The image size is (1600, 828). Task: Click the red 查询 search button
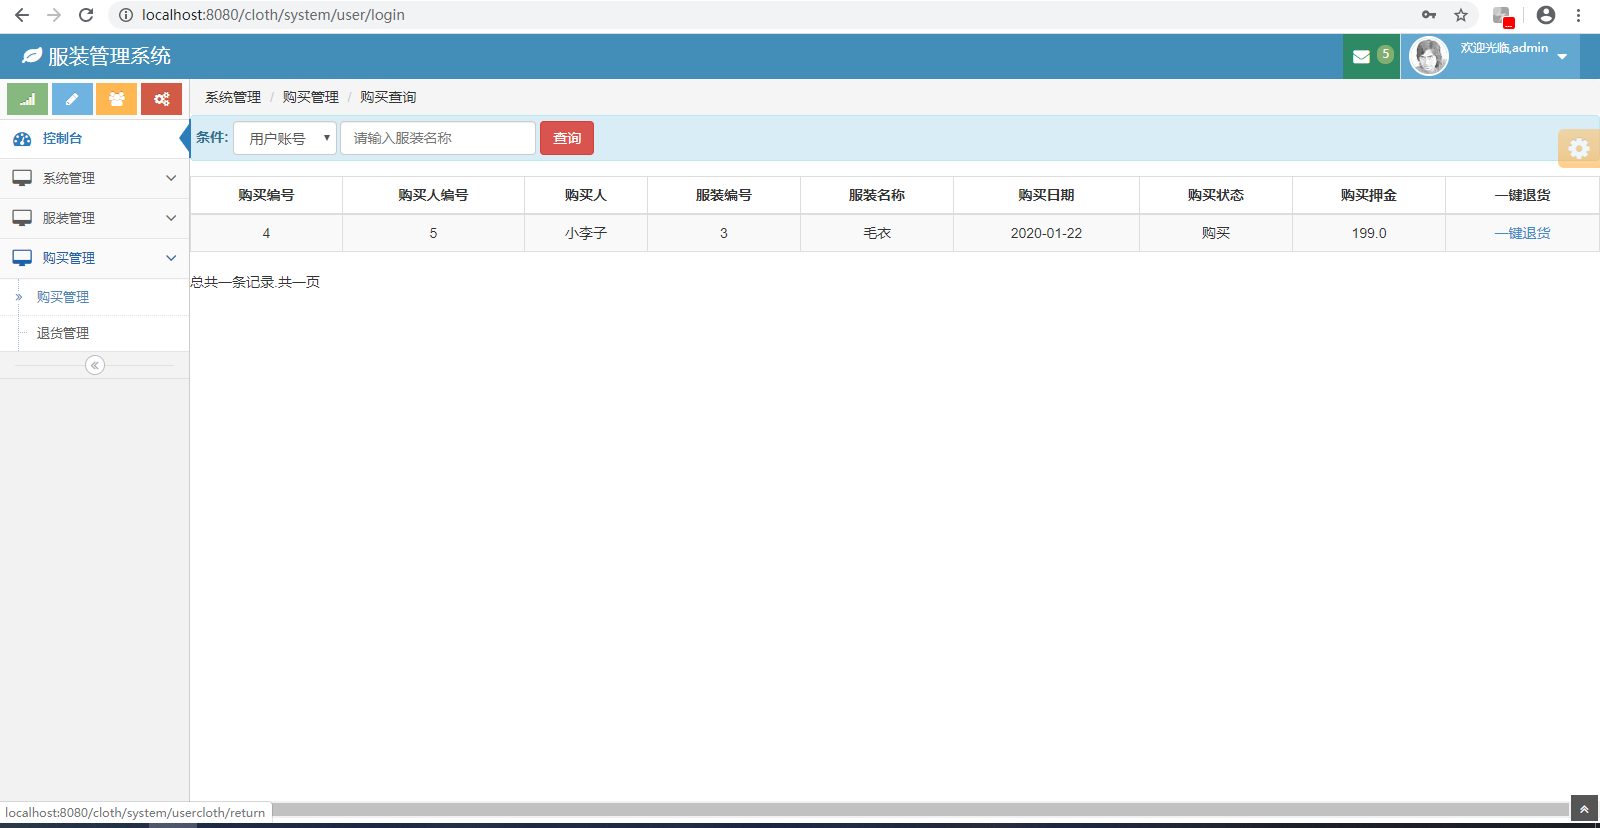point(567,138)
